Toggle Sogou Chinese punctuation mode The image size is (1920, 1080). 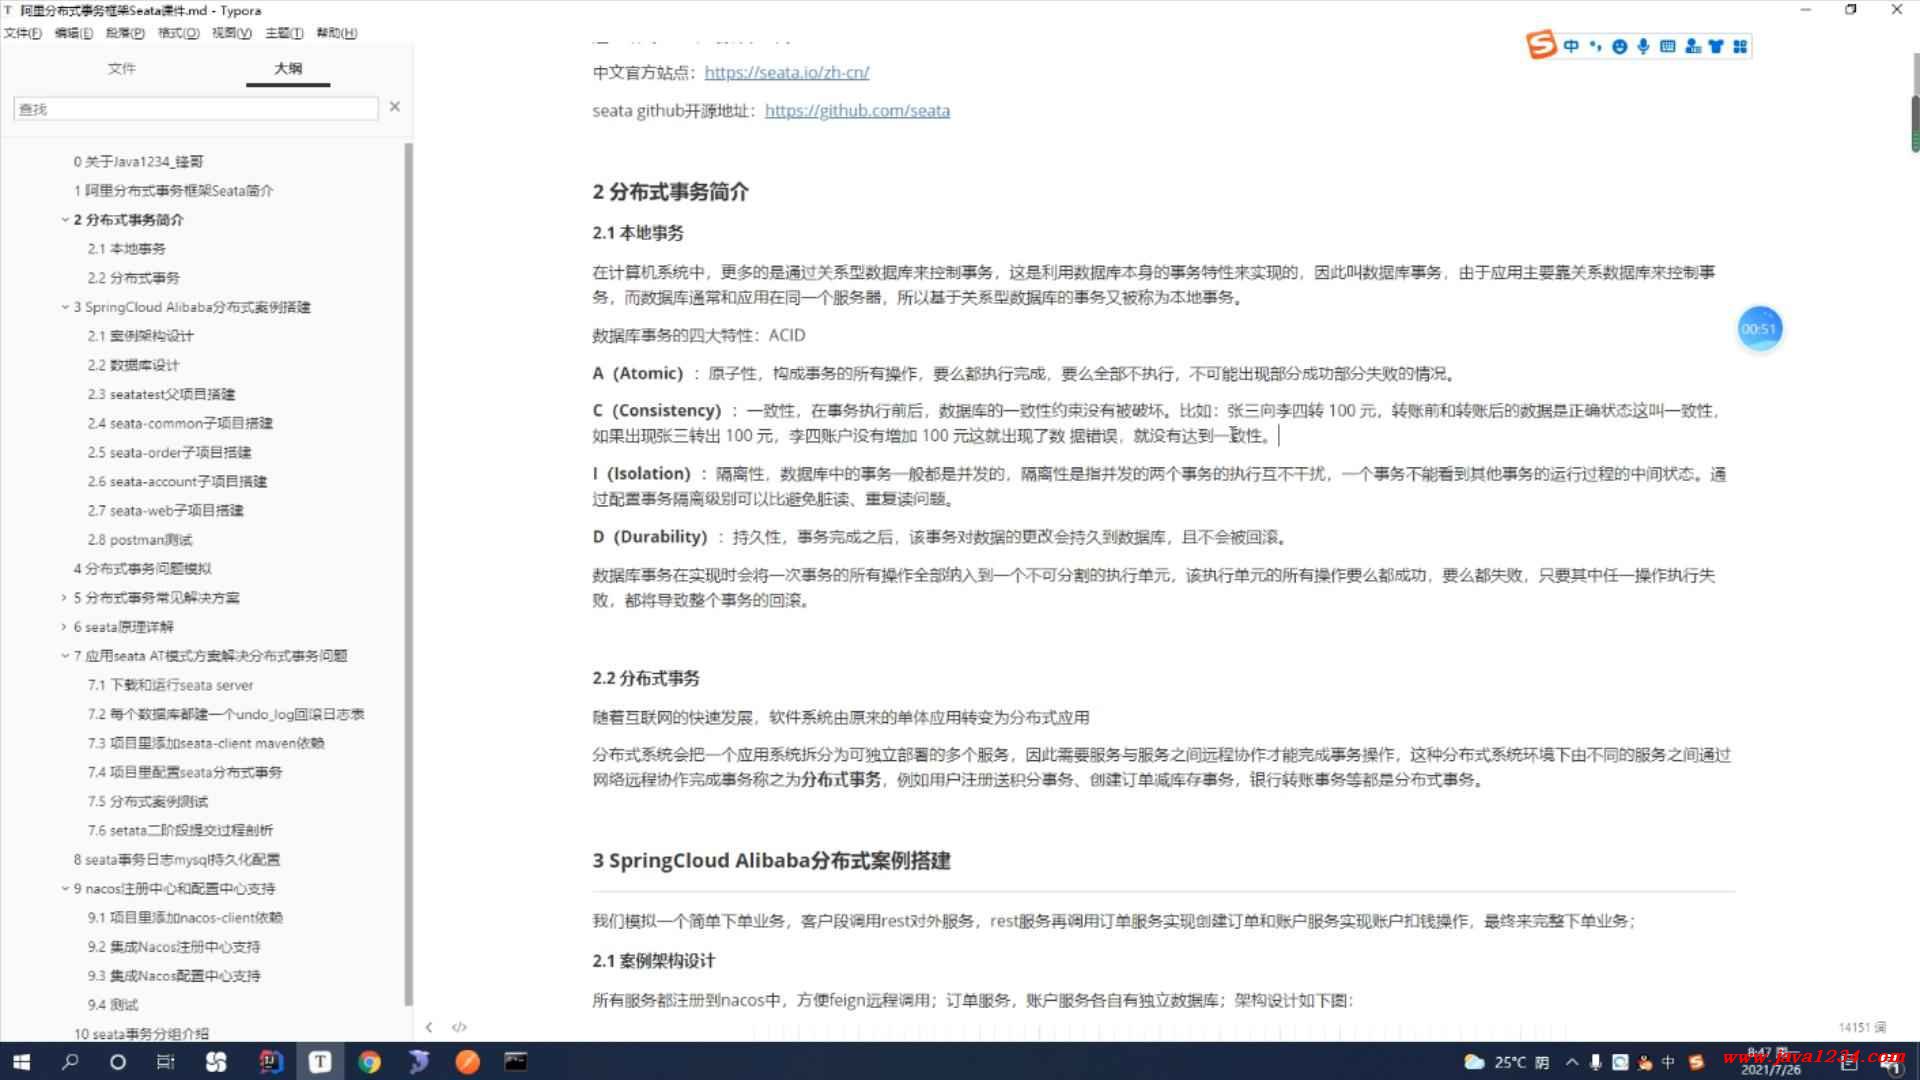tap(1595, 46)
